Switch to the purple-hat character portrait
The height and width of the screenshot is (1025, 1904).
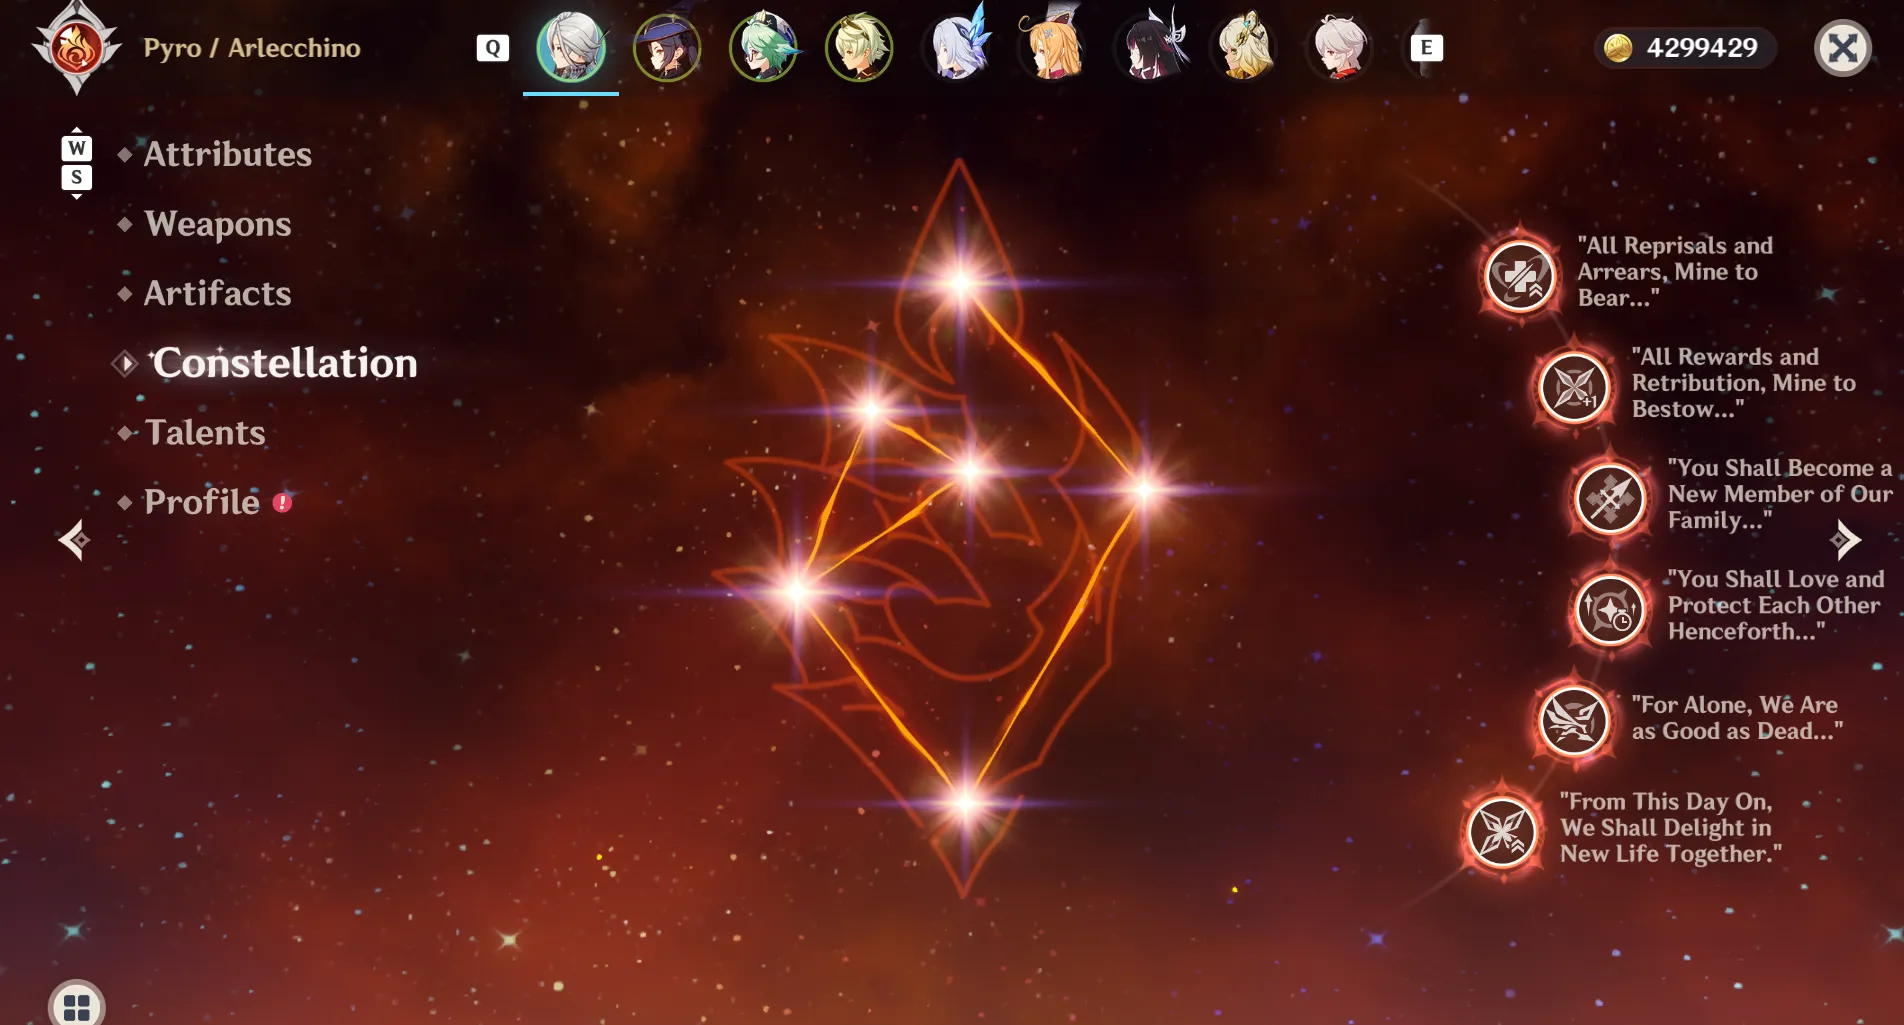tap(667, 47)
